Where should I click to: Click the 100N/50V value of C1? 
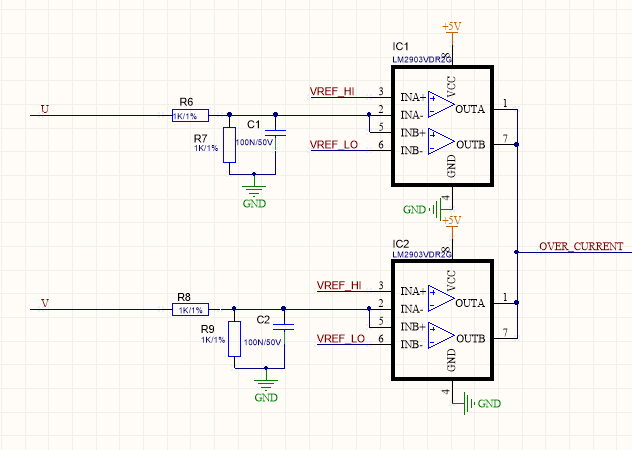[254, 142]
